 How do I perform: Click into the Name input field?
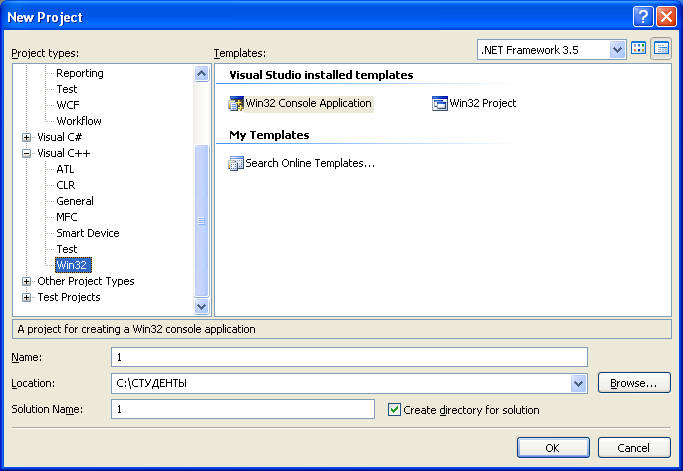click(349, 357)
